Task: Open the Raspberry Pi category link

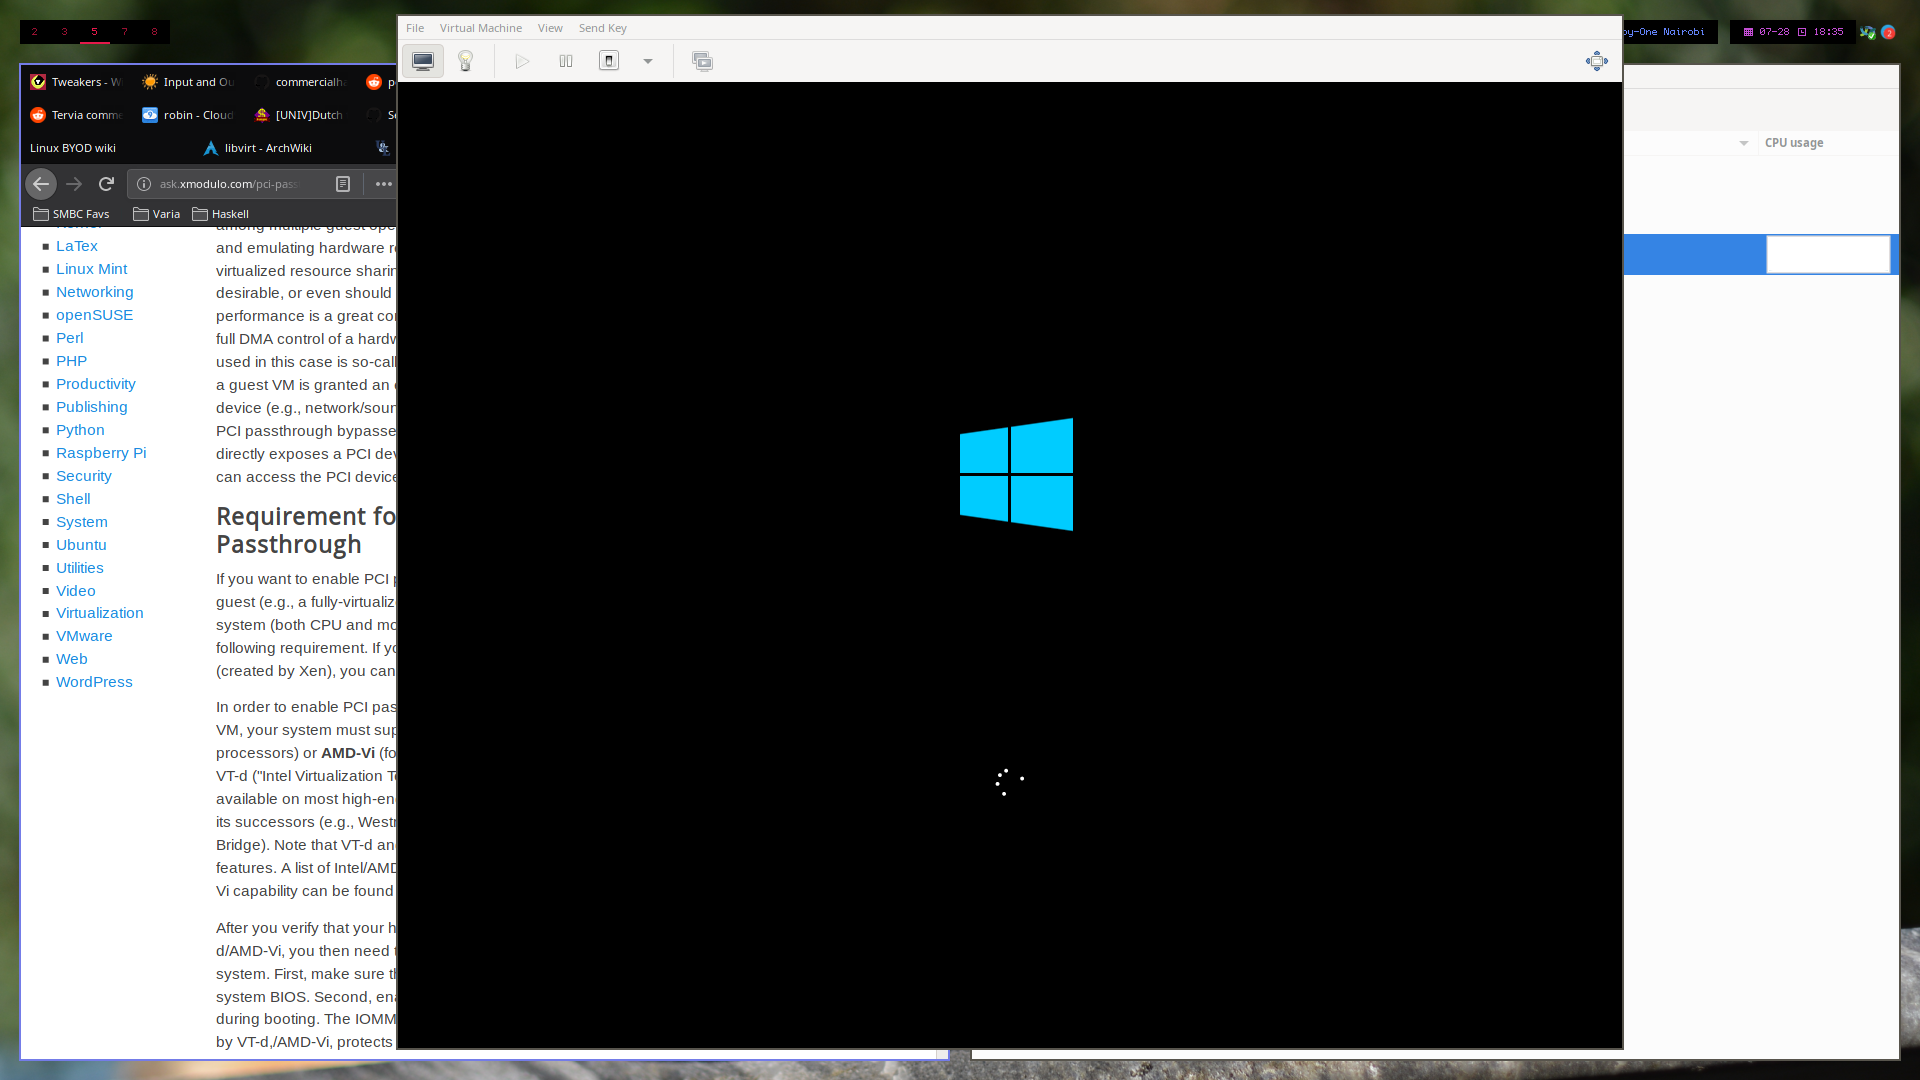Action: coord(100,453)
